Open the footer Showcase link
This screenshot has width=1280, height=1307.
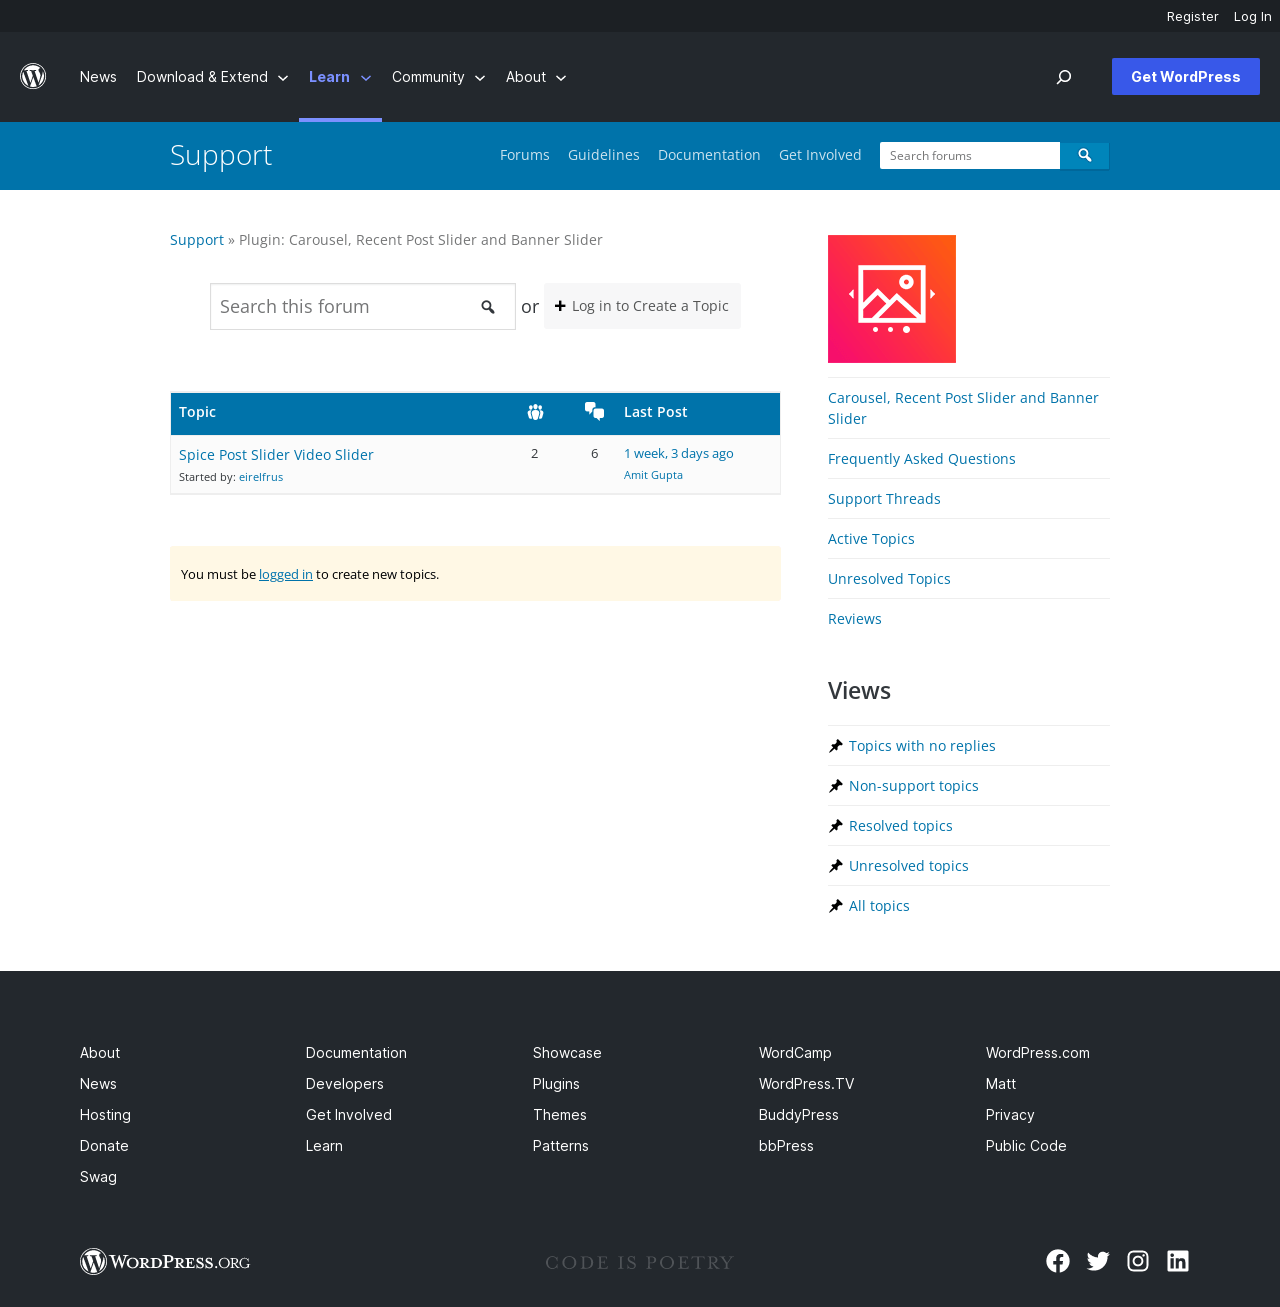coord(567,1053)
